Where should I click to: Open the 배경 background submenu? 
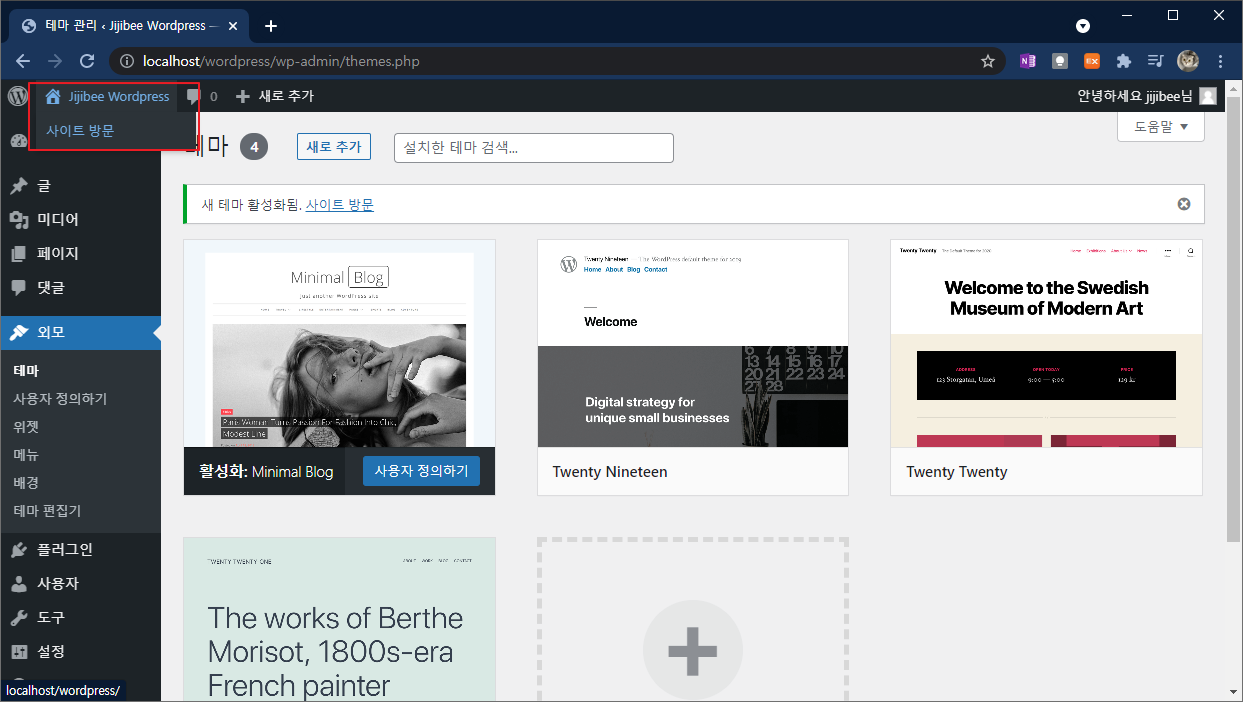[26, 483]
